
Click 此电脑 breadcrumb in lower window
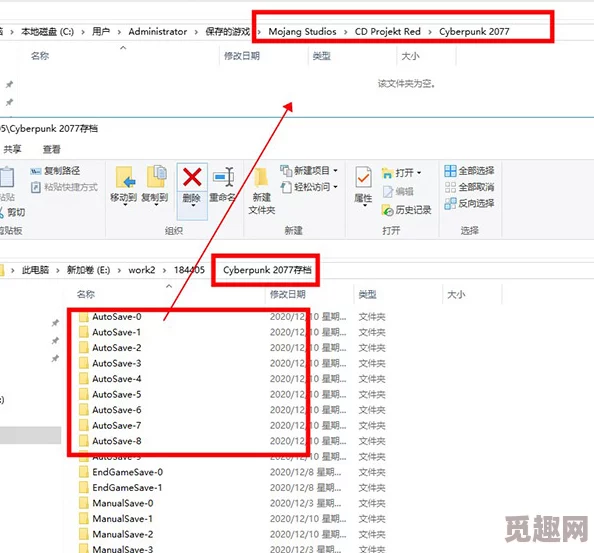click(x=35, y=270)
